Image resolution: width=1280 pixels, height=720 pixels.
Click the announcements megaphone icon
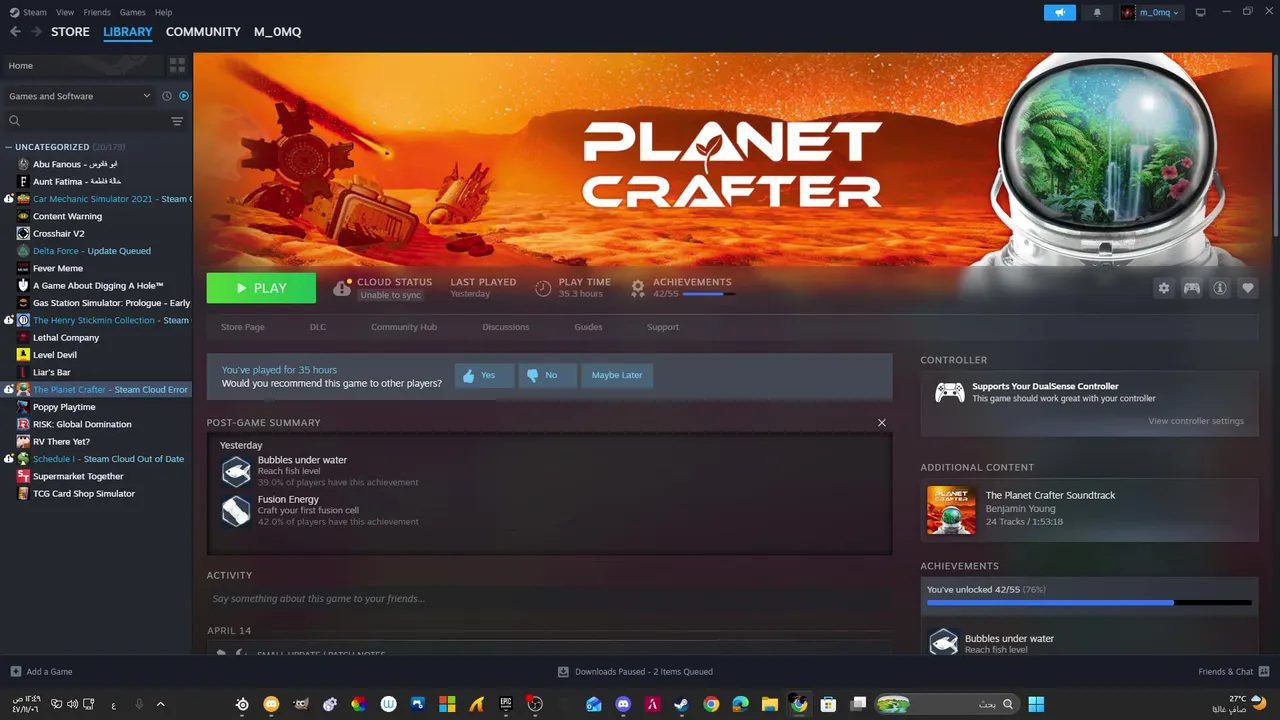(x=1059, y=12)
